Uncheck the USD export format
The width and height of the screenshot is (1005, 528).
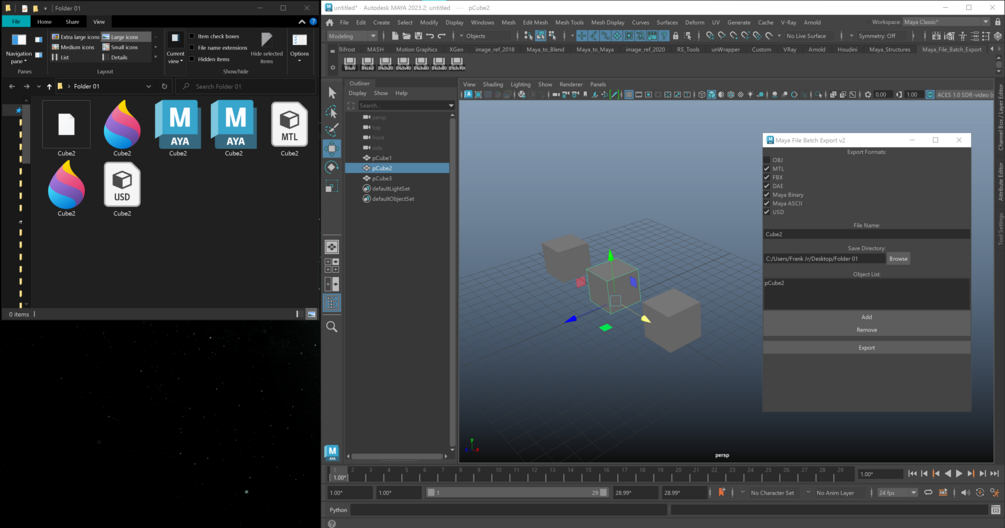coord(767,212)
